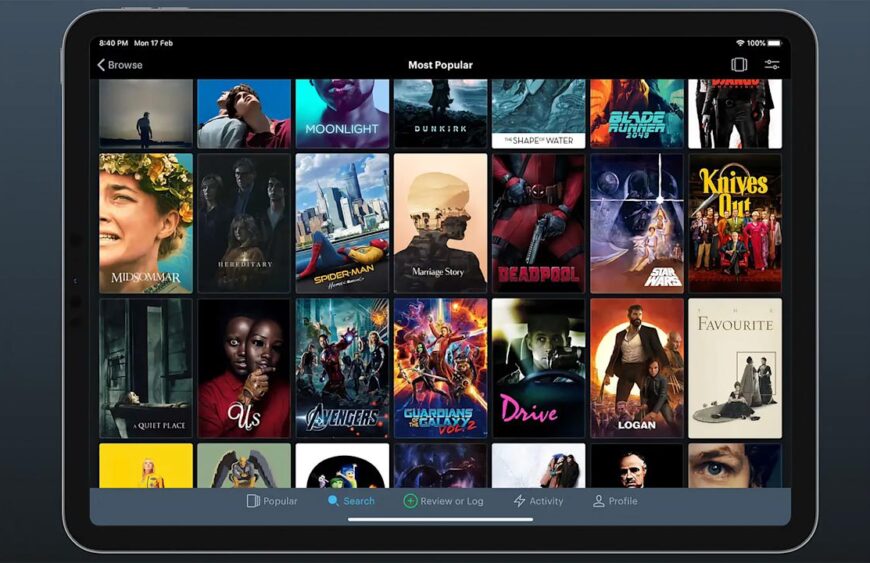
Task: Open the Hereditary poster
Action: click(x=244, y=223)
